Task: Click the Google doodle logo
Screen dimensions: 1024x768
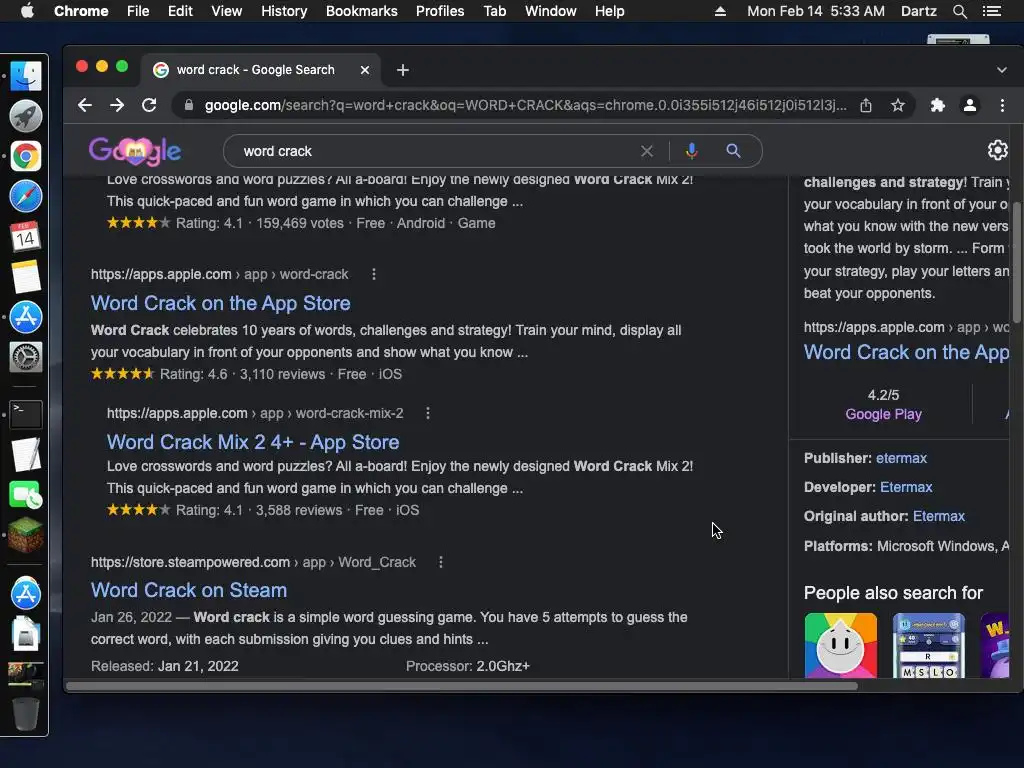Action: pyautogui.click(x=135, y=151)
